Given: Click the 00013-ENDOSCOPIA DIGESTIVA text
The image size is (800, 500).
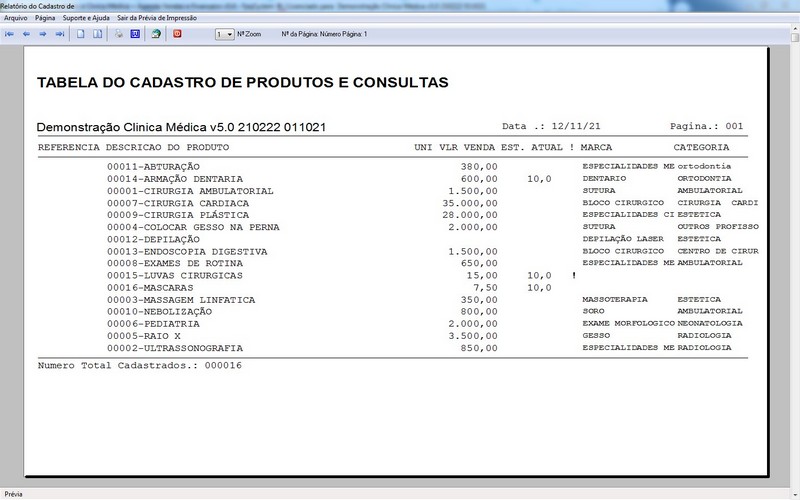Looking at the screenshot, I should 187,252.
